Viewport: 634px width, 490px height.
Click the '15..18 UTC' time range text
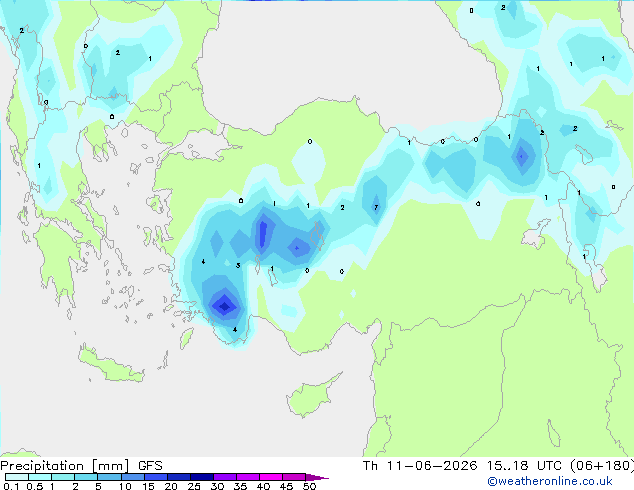point(524,466)
